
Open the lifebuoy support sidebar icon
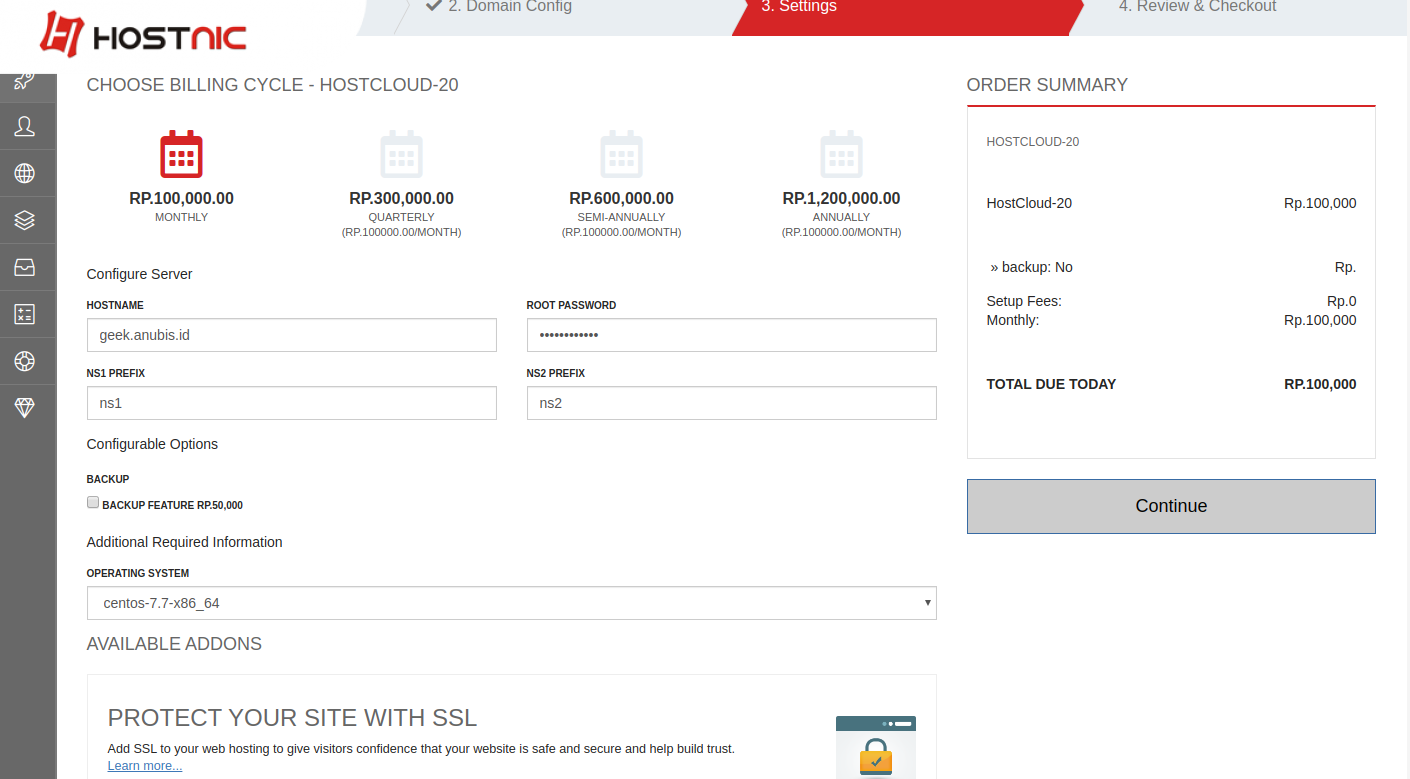[25, 361]
